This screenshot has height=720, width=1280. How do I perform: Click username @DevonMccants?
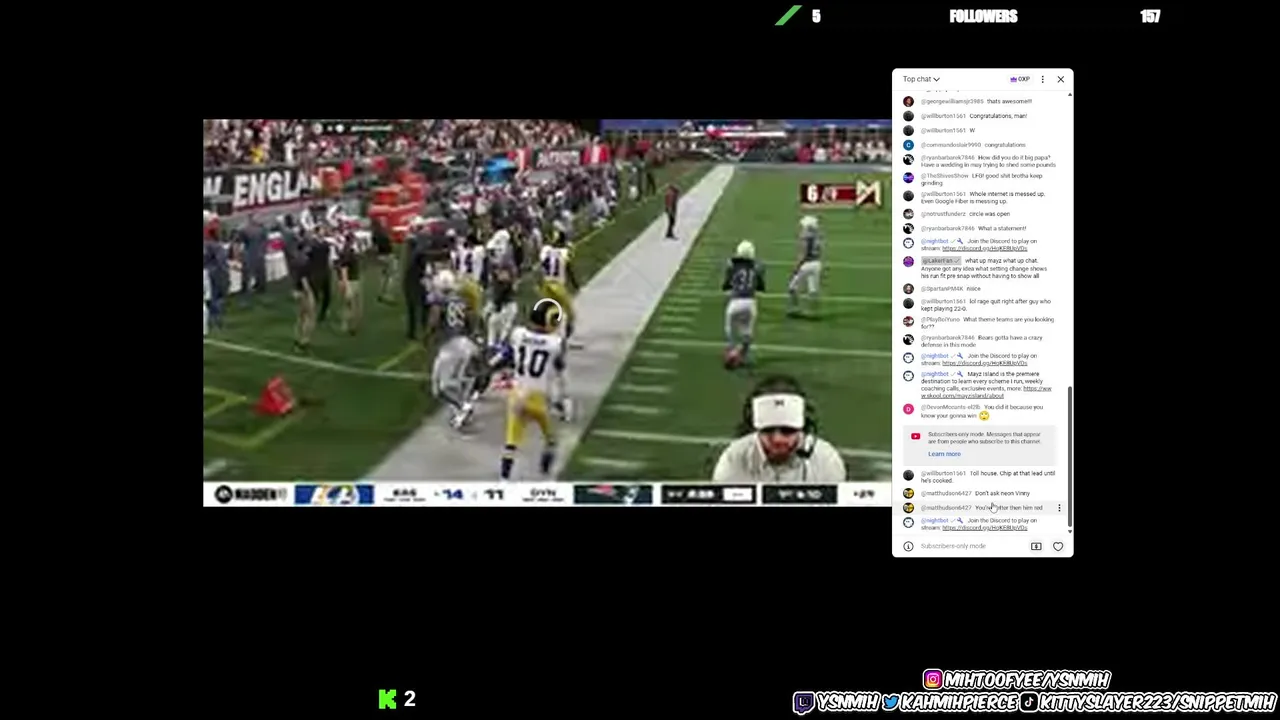(950, 407)
